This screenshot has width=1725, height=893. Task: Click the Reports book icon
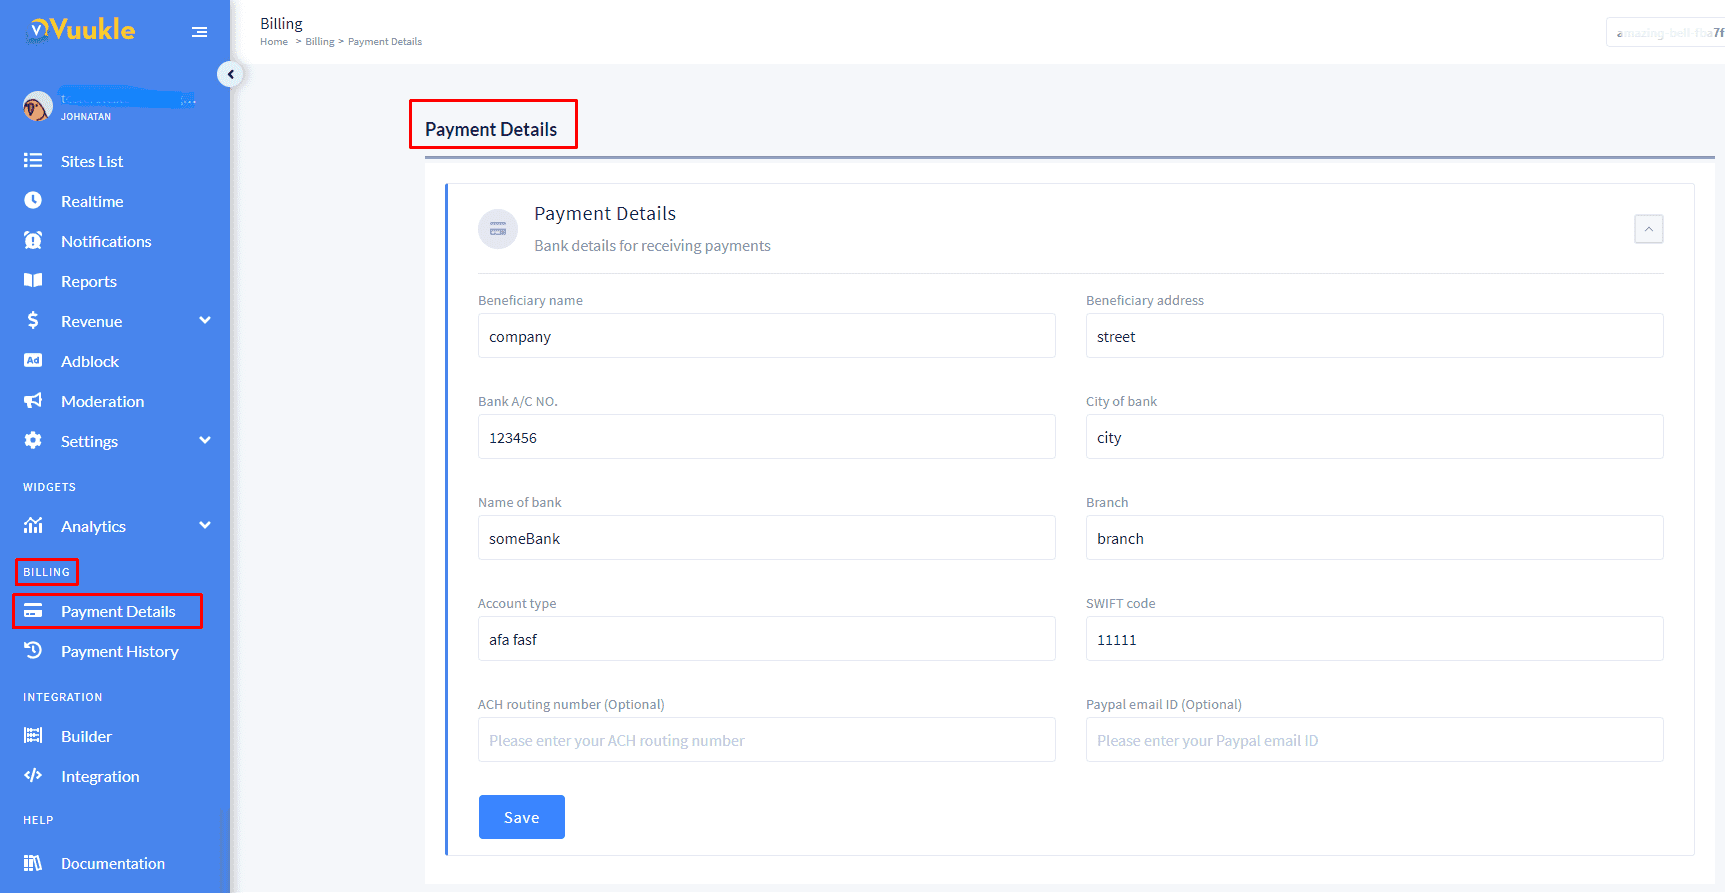click(33, 281)
